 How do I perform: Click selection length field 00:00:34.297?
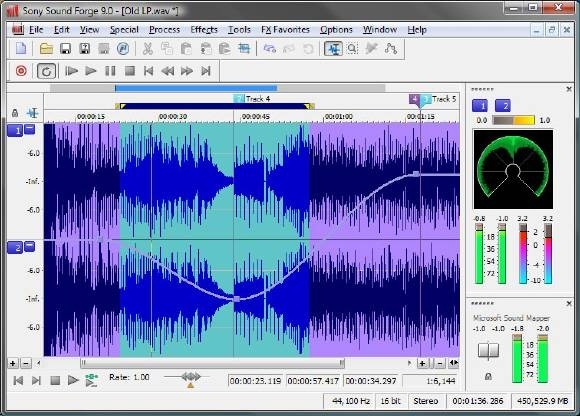(371, 381)
